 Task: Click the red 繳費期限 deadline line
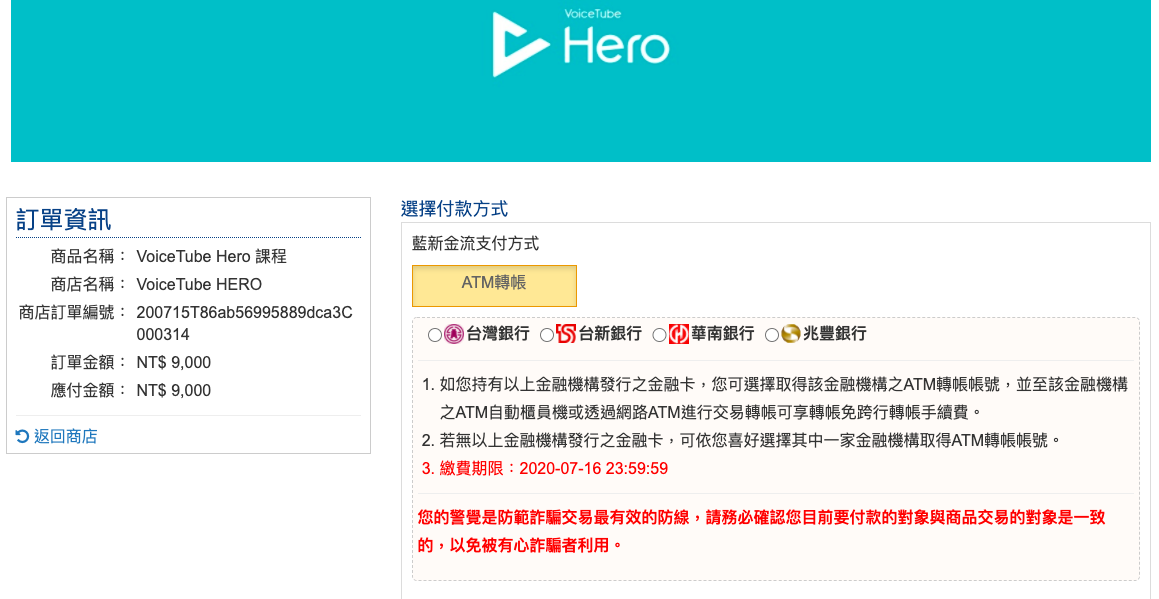(x=544, y=468)
